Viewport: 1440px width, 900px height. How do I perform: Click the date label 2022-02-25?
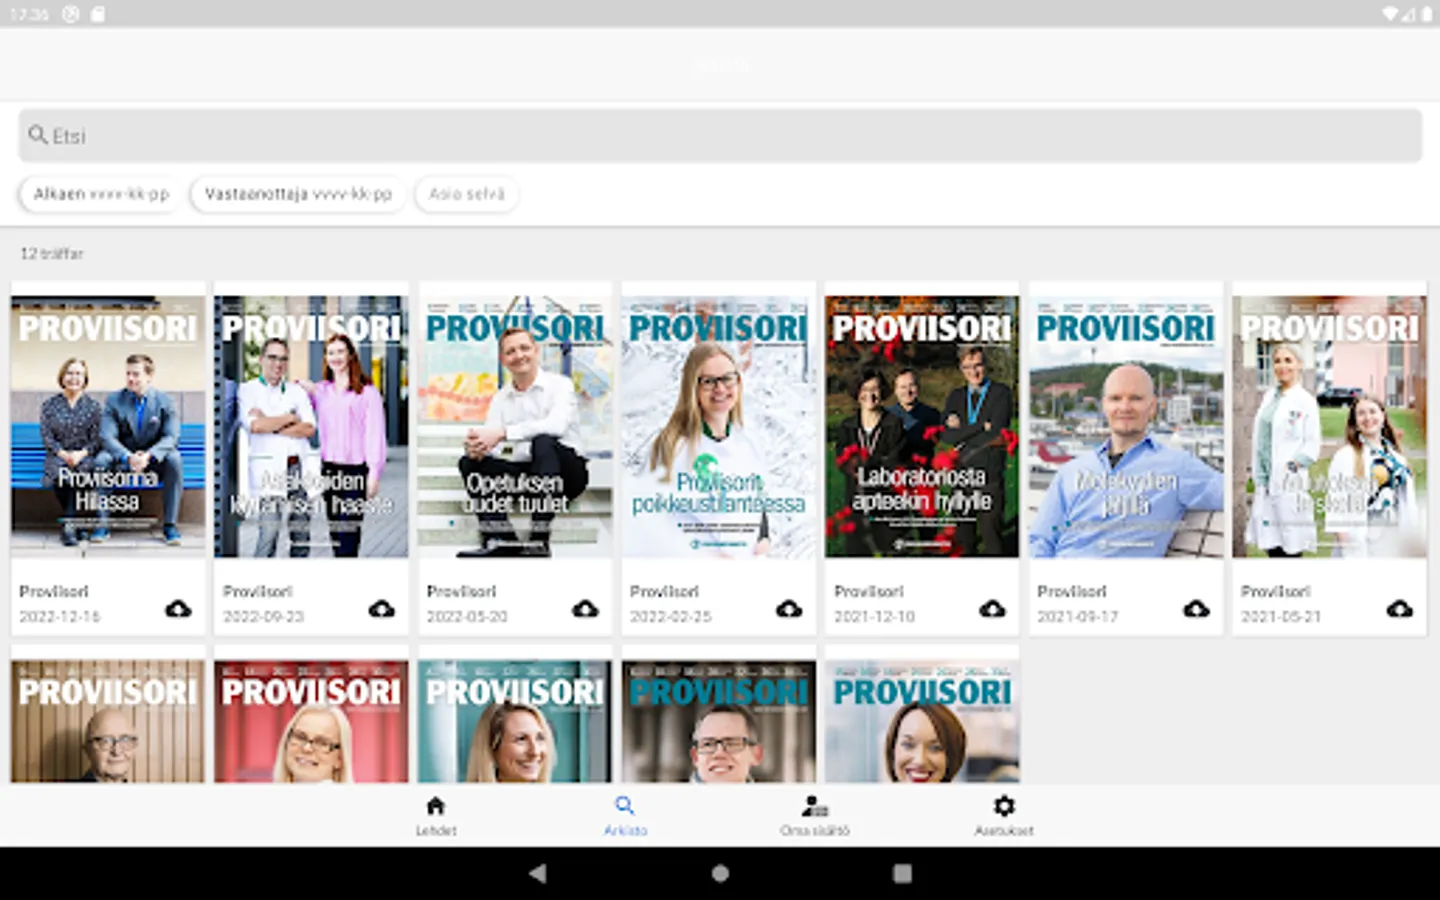[x=670, y=617]
